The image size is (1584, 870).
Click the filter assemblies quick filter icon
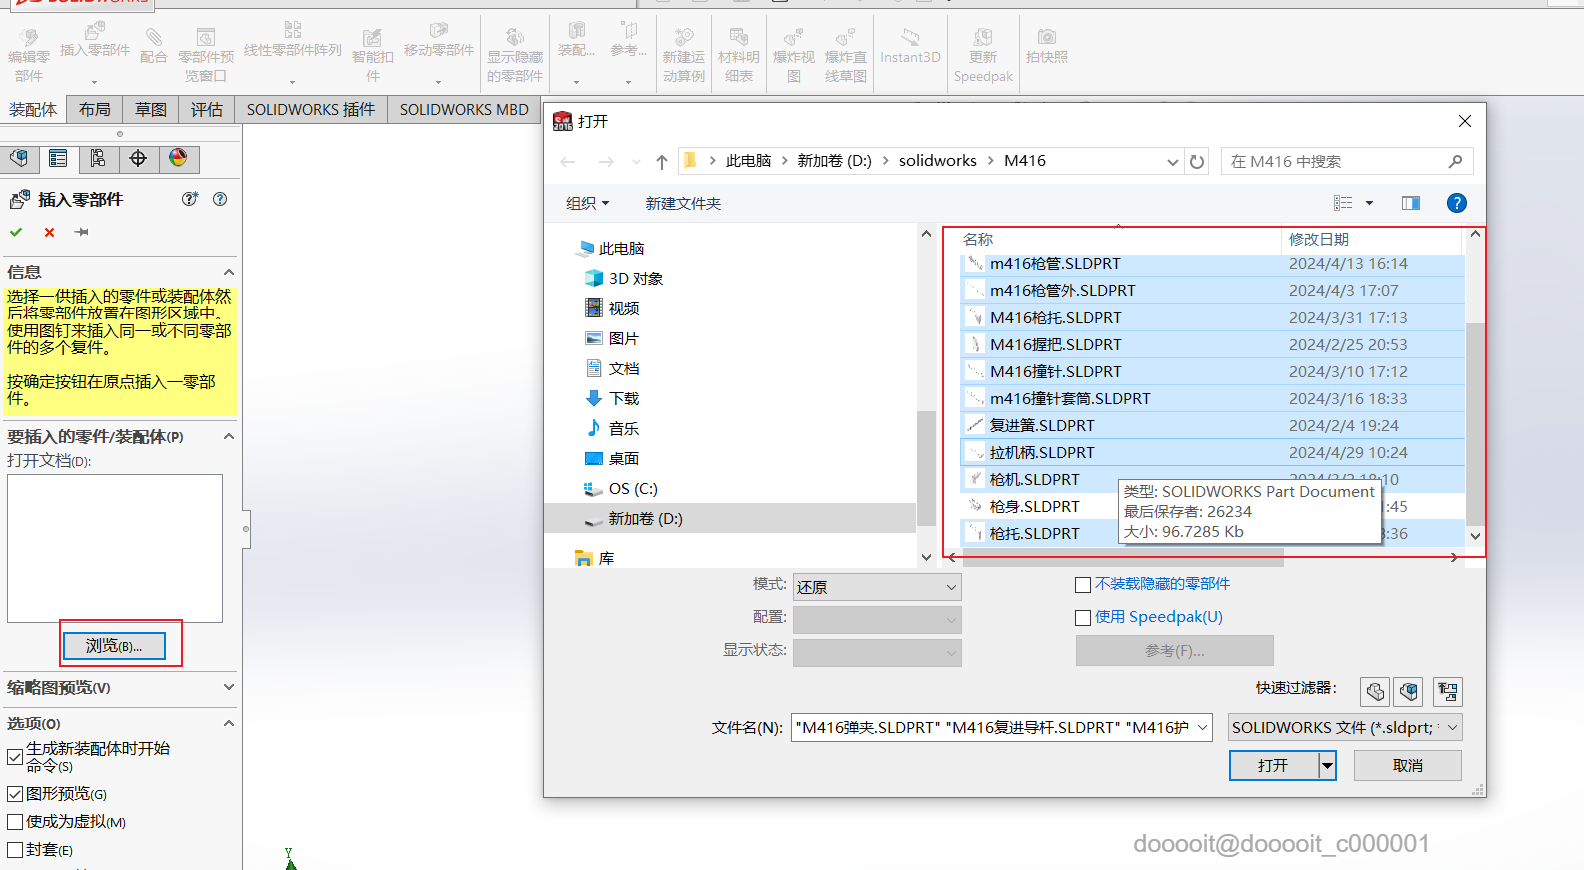(1410, 691)
